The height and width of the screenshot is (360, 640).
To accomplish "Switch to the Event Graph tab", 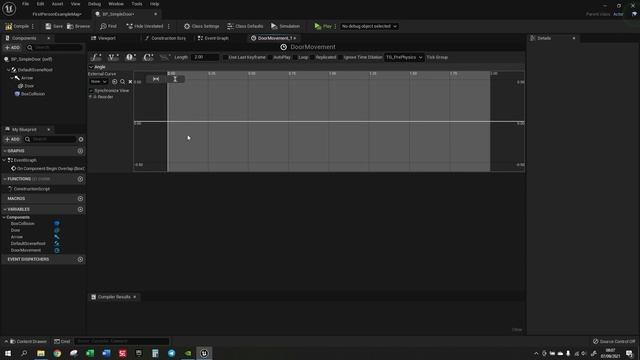I will coord(213,38).
